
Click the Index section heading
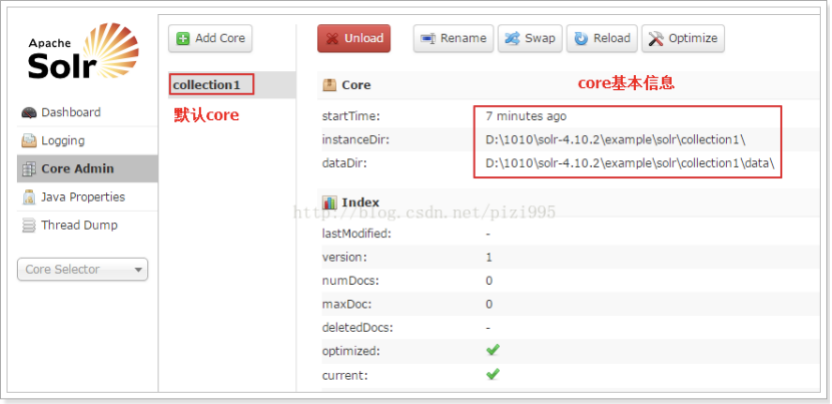tap(361, 202)
